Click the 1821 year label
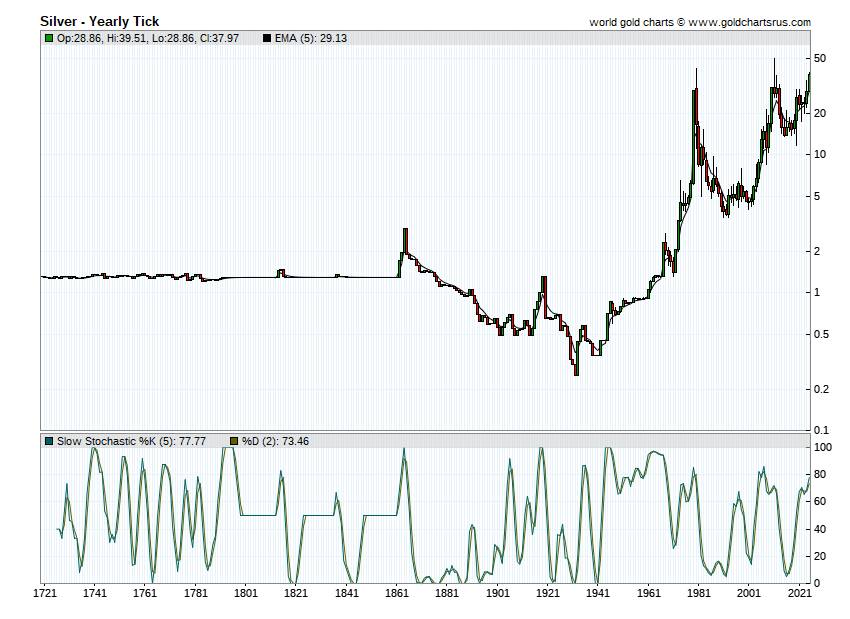The image size is (850, 619). click(296, 593)
